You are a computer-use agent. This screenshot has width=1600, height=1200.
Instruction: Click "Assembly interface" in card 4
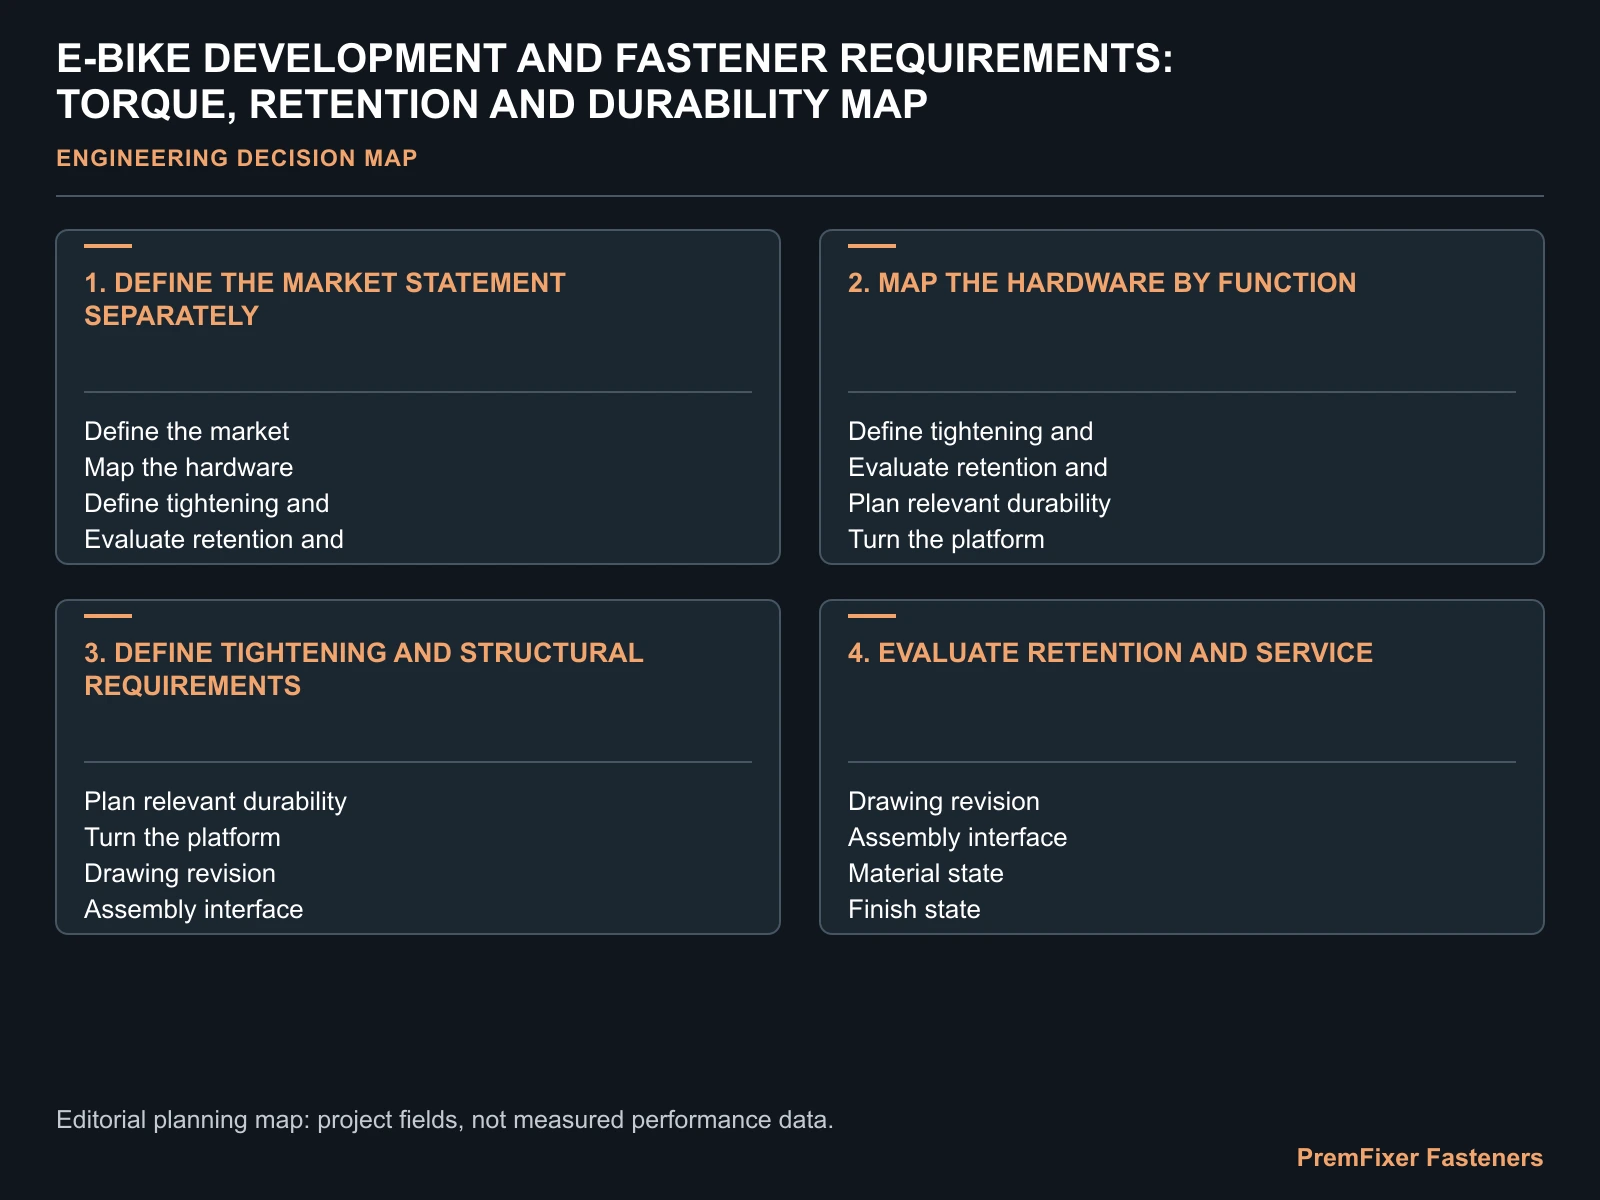[x=958, y=837]
